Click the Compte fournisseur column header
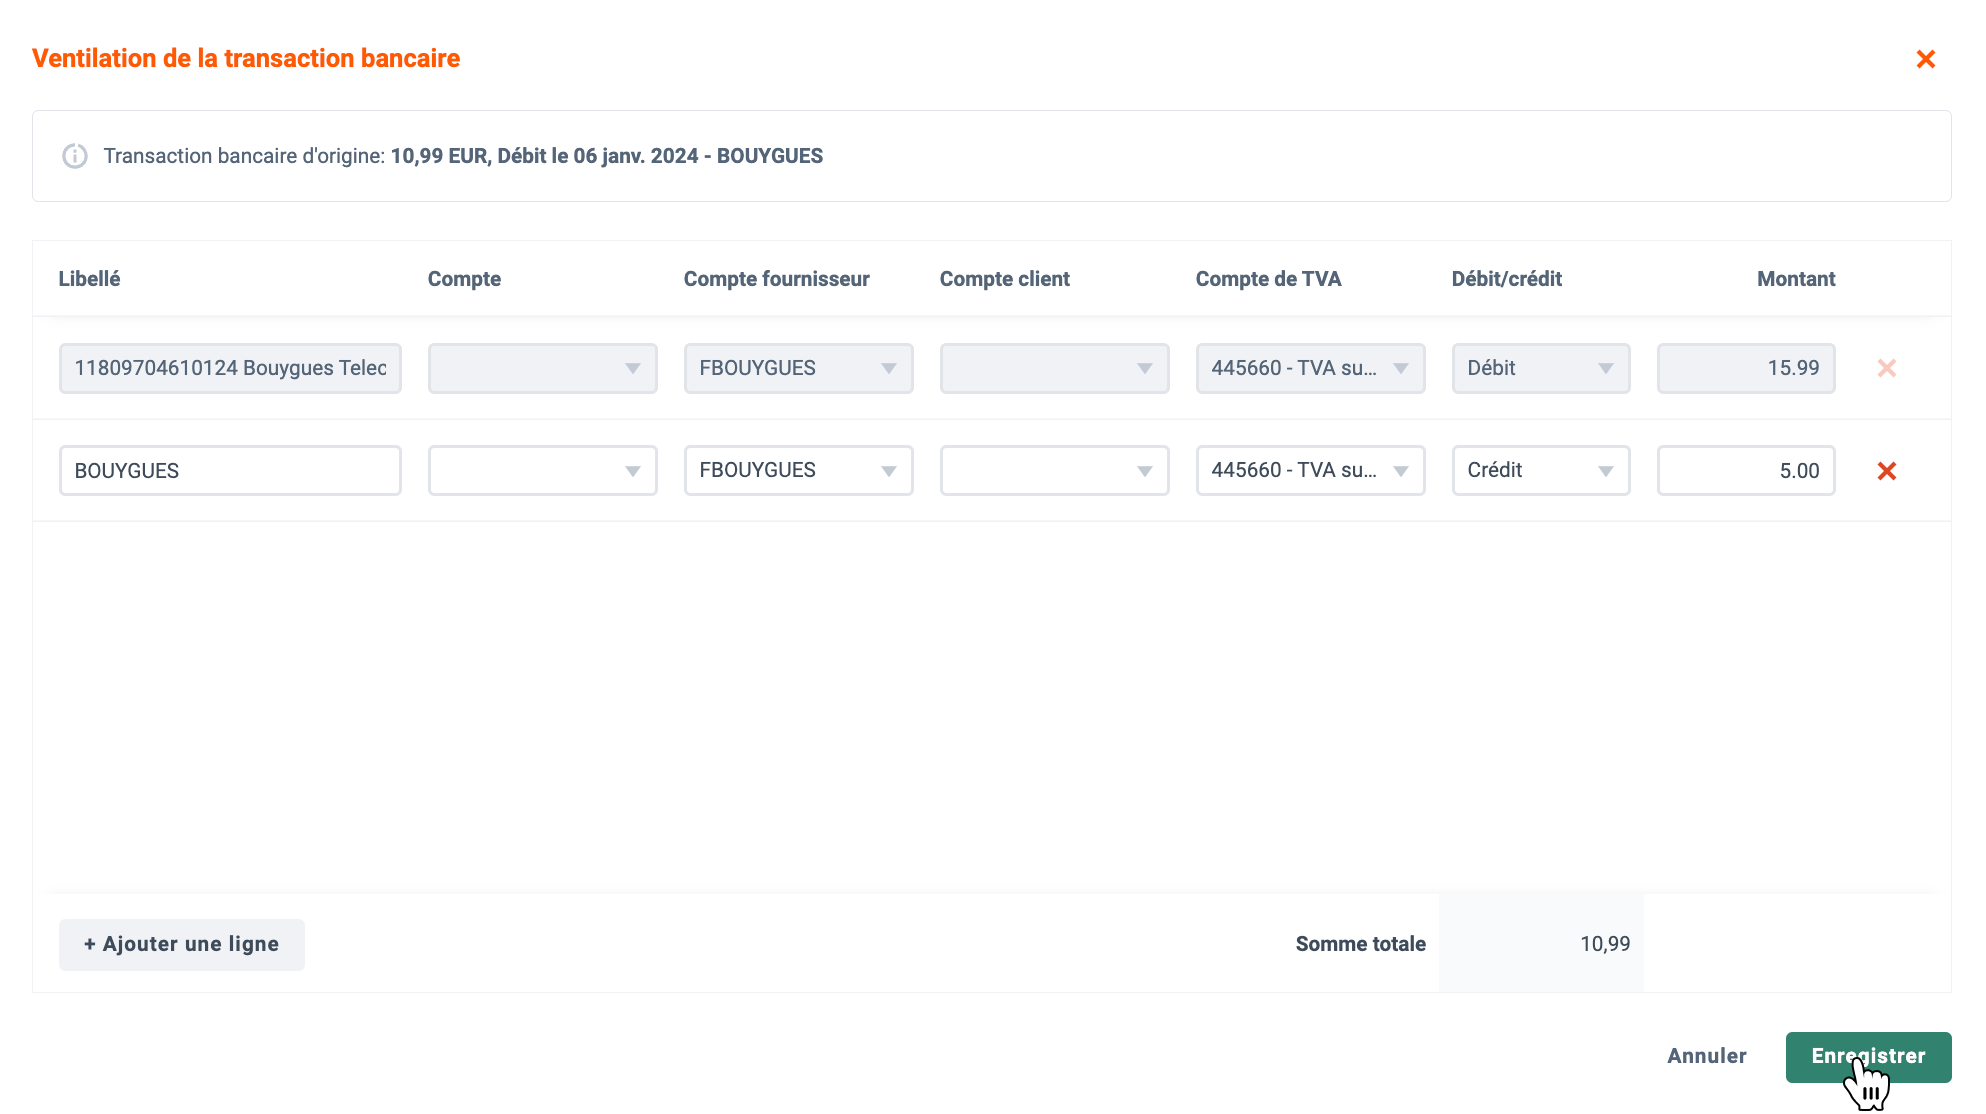 pos(776,279)
